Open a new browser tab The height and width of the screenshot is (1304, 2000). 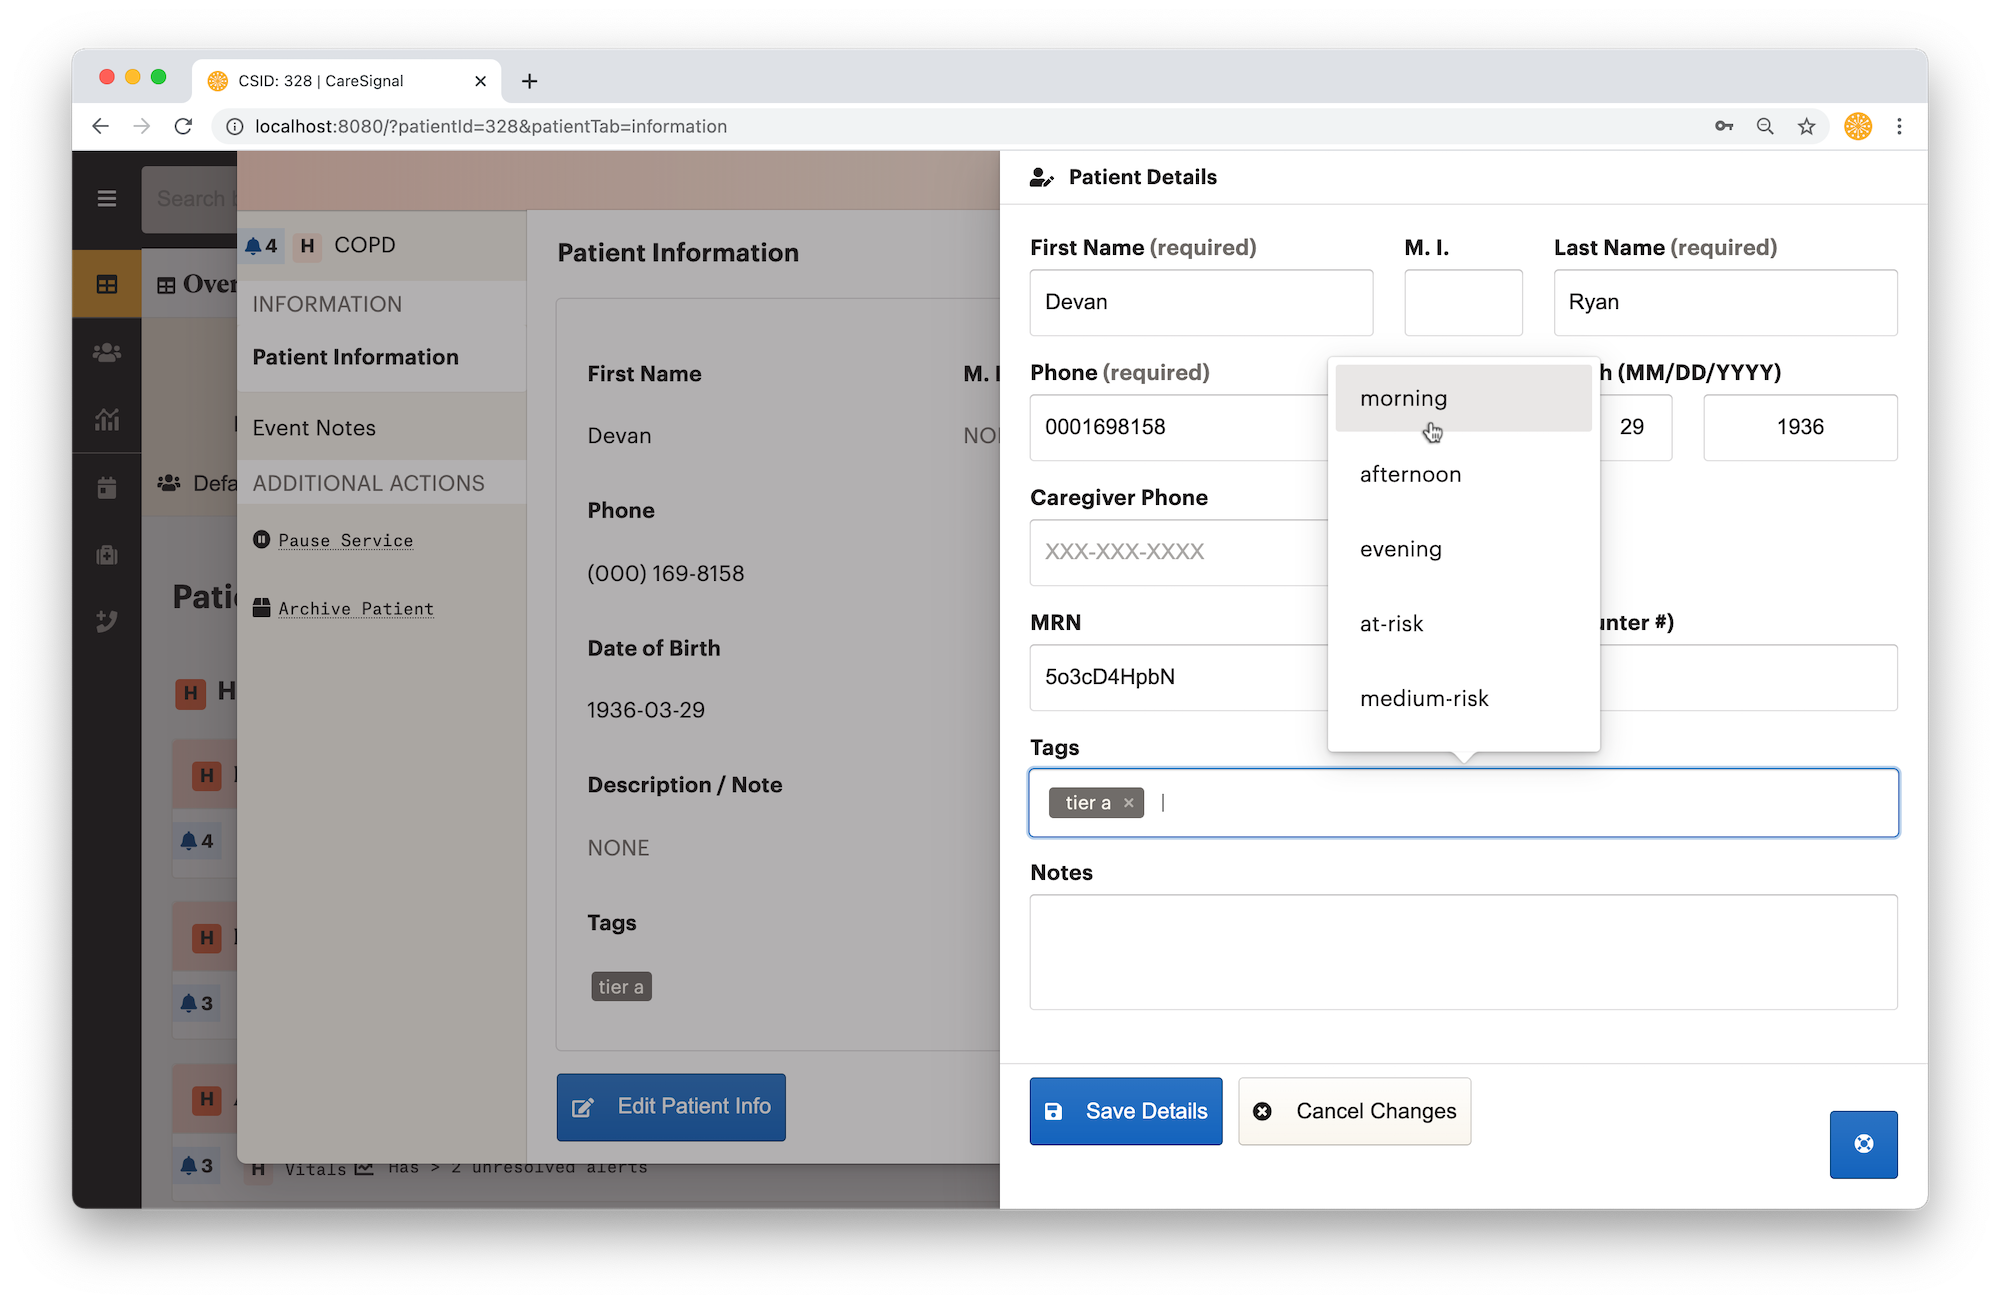530,81
